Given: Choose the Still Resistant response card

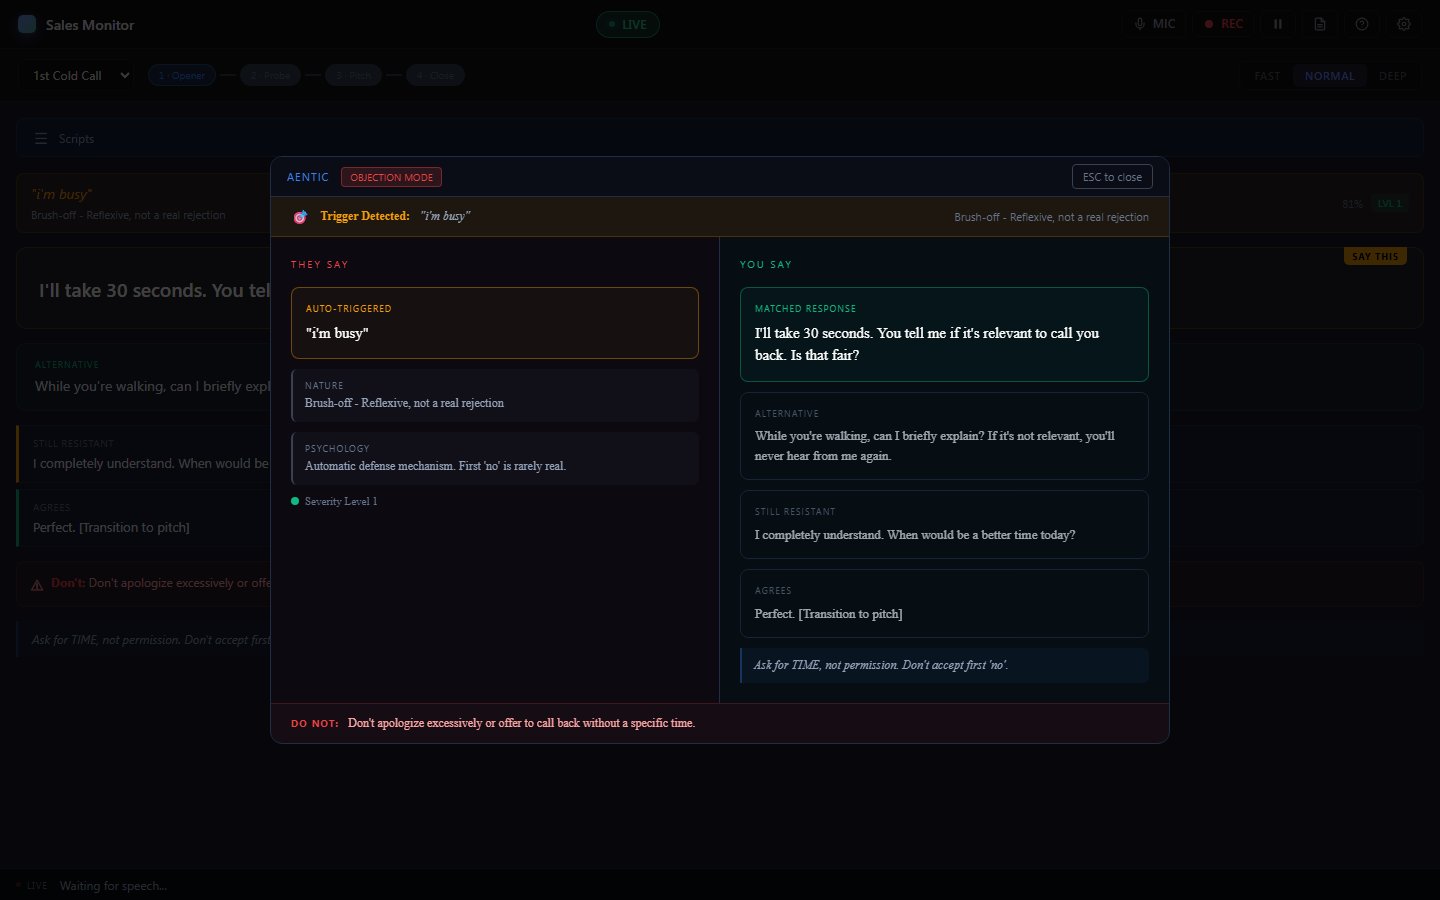Looking at the screenshot, I should tap(944, 524).
